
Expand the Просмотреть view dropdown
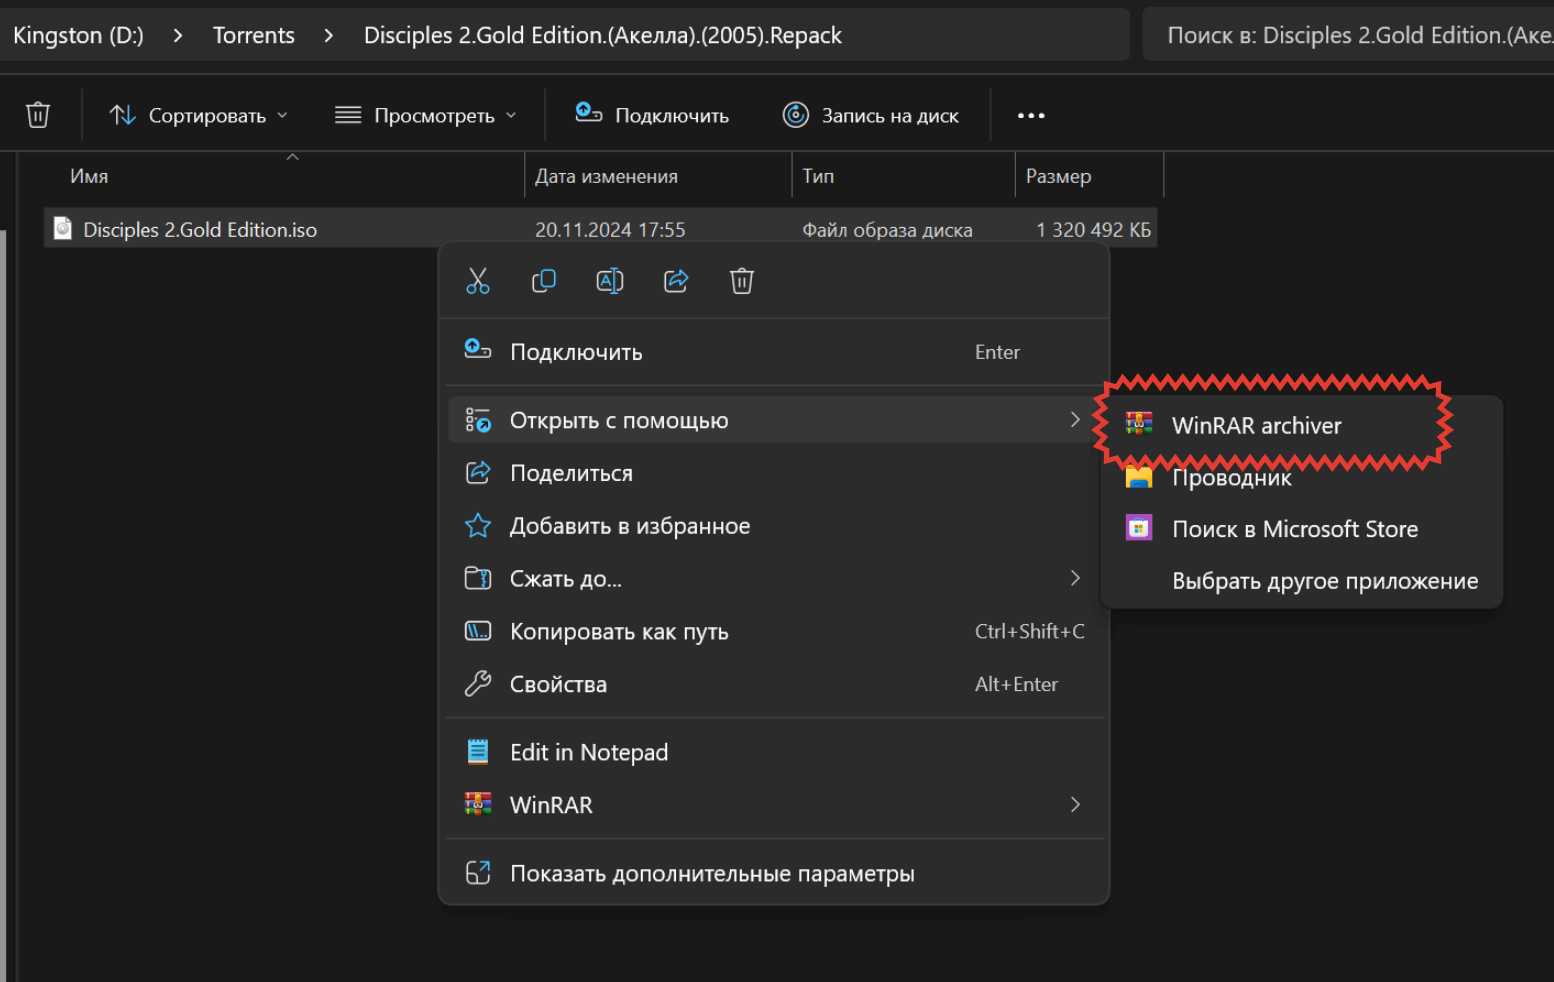click(x=426, y=116)
